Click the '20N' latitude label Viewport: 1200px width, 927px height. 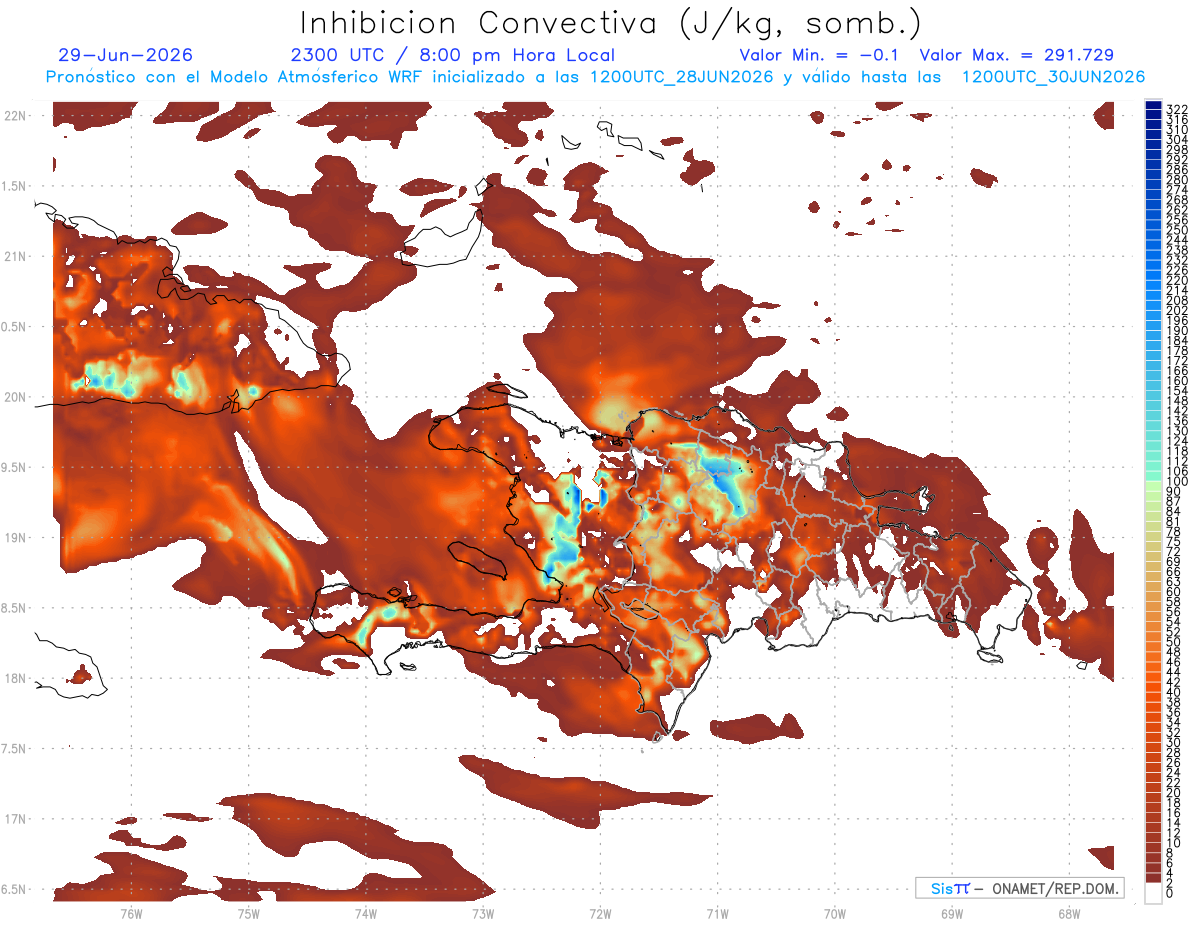tap(16, 397)
